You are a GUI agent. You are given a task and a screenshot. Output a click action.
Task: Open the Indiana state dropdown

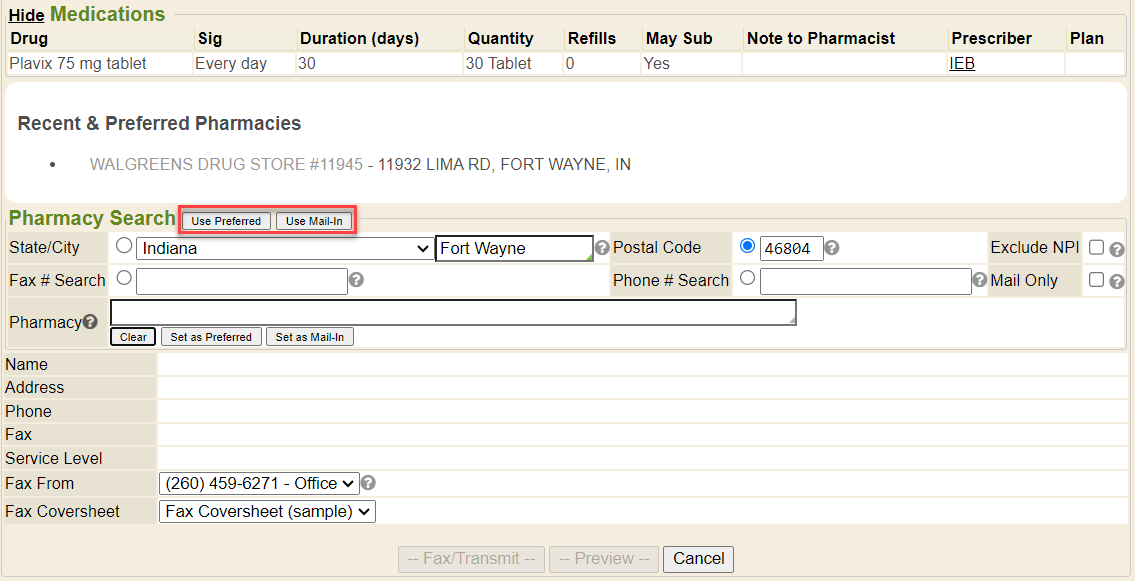284,248
